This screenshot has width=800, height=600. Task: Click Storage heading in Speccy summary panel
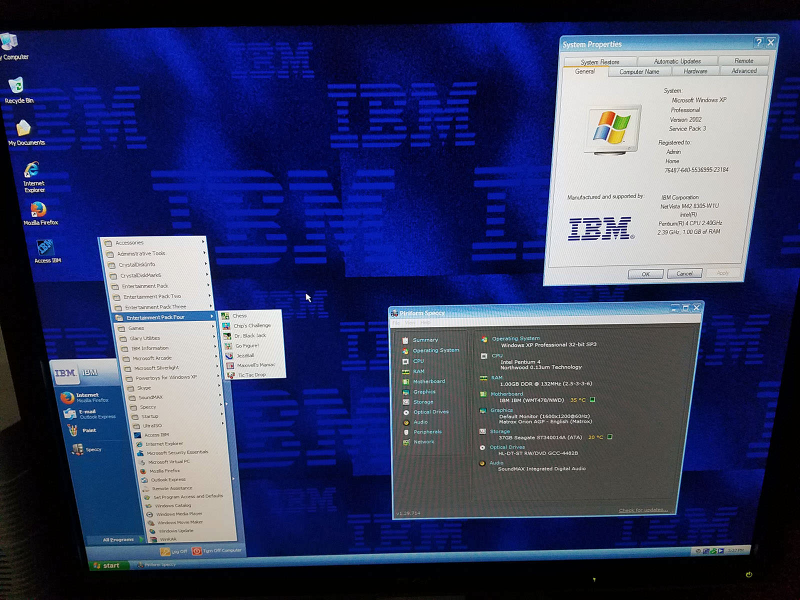point(499,431)
